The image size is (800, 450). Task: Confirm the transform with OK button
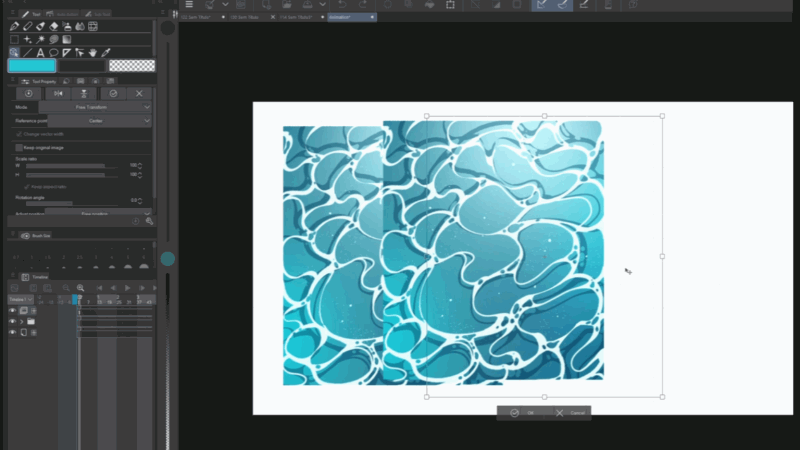click(522, 412)
